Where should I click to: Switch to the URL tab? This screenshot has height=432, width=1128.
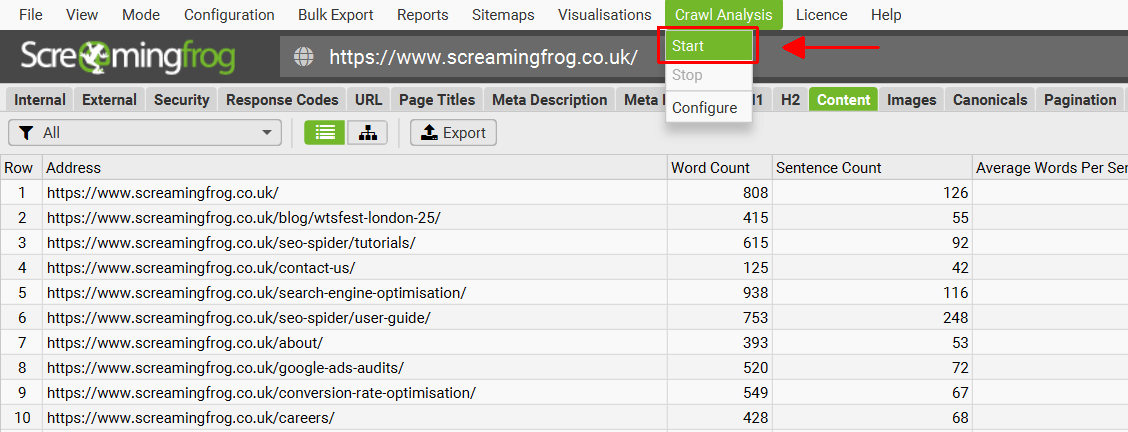pyautogui.click(x=368, y=100)
